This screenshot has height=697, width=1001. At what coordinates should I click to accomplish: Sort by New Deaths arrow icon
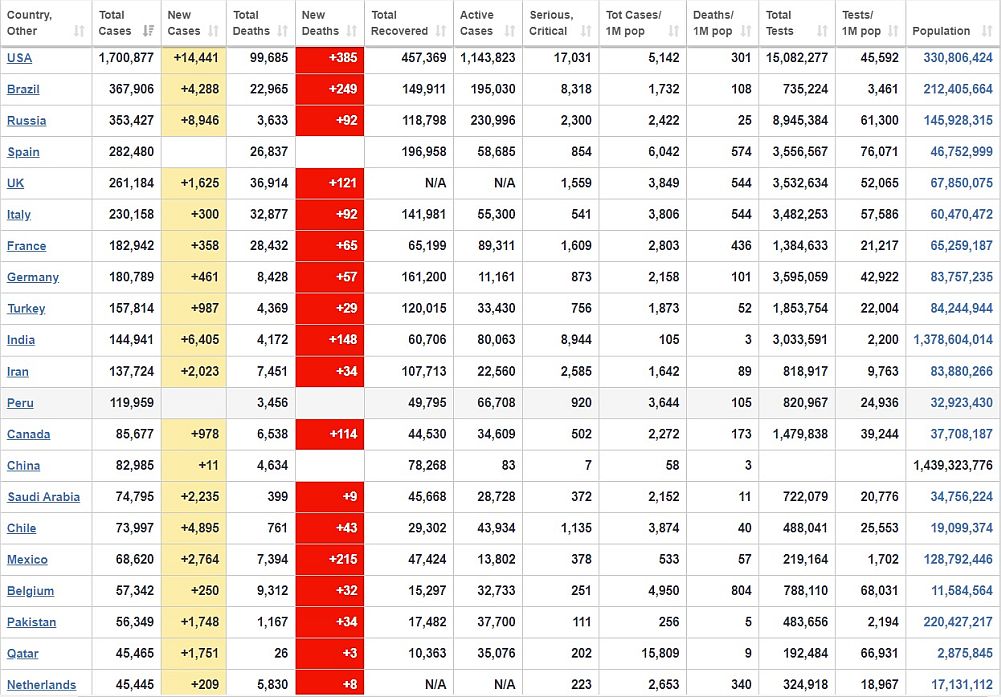pos(351,31)
